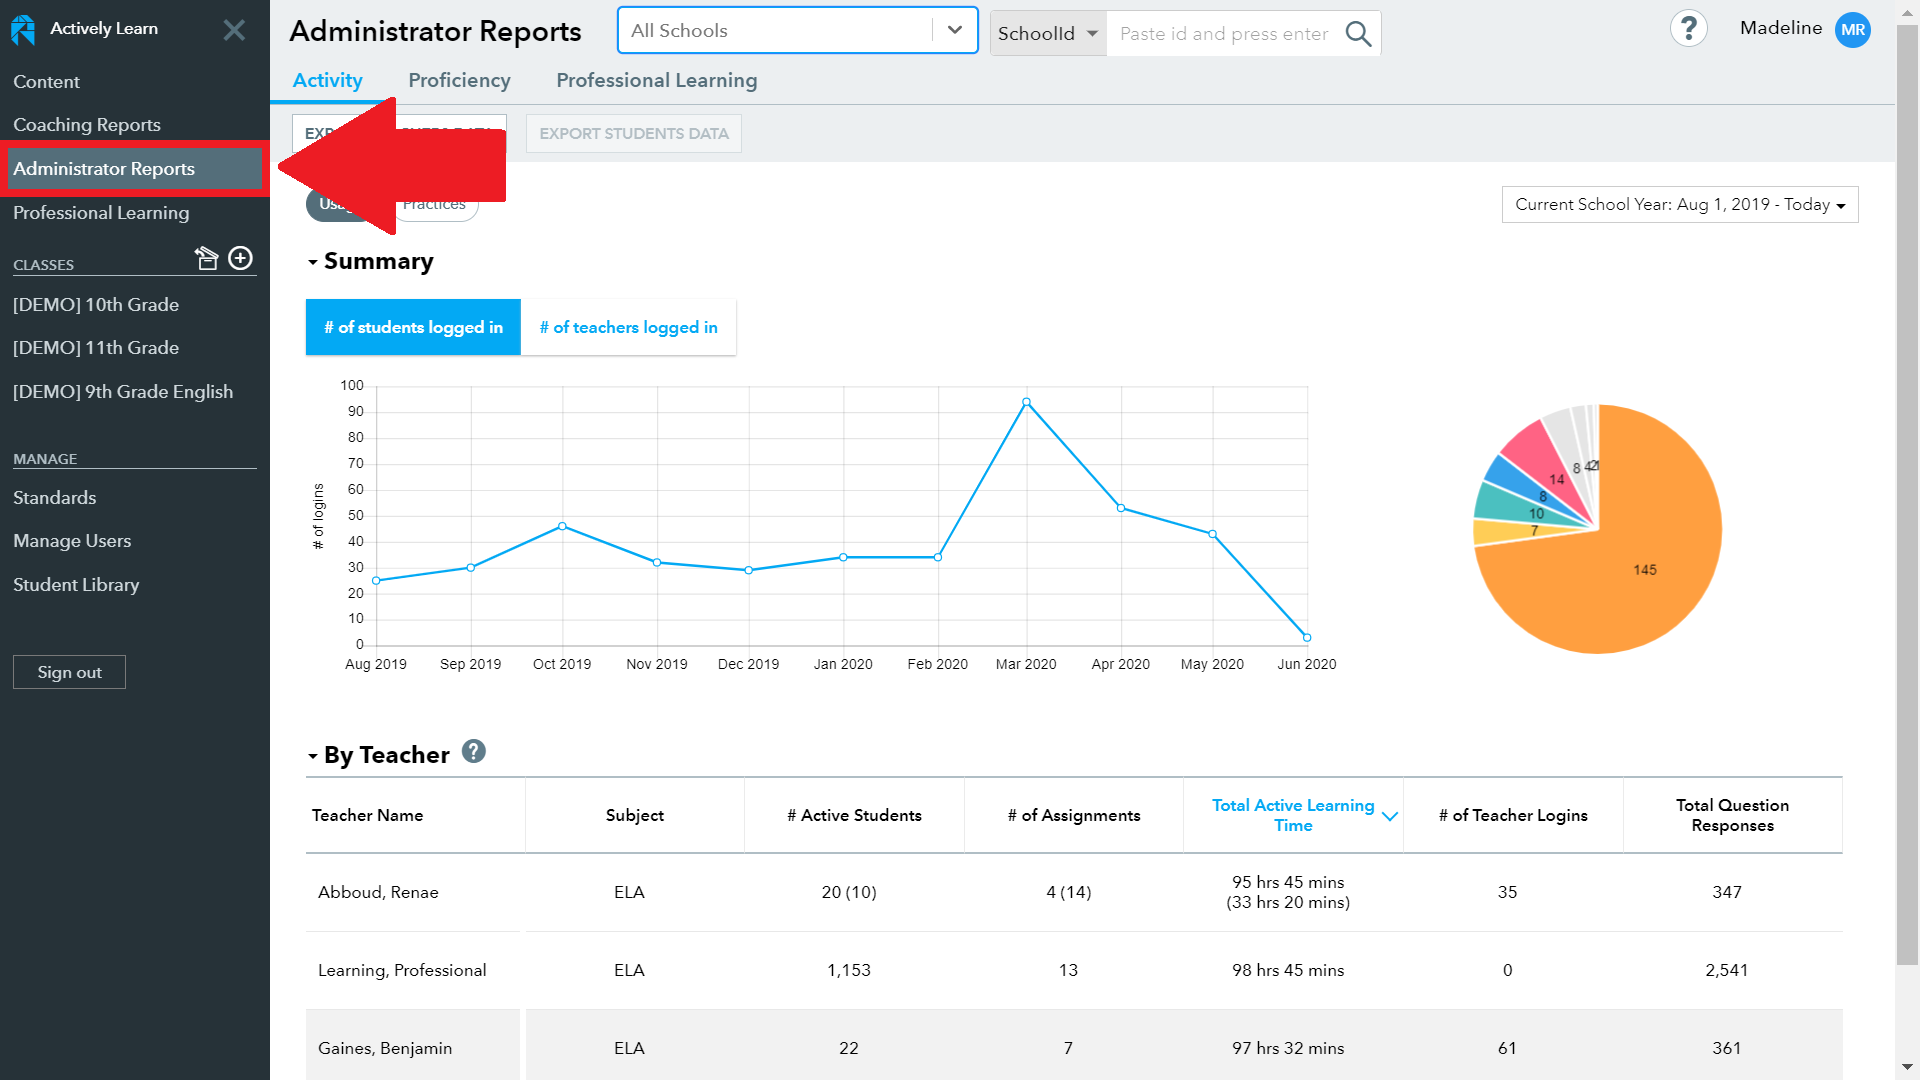Click the help icon beside By Teacher
Viewport: 1920px width, 1080px height.
tap(474, 751)
